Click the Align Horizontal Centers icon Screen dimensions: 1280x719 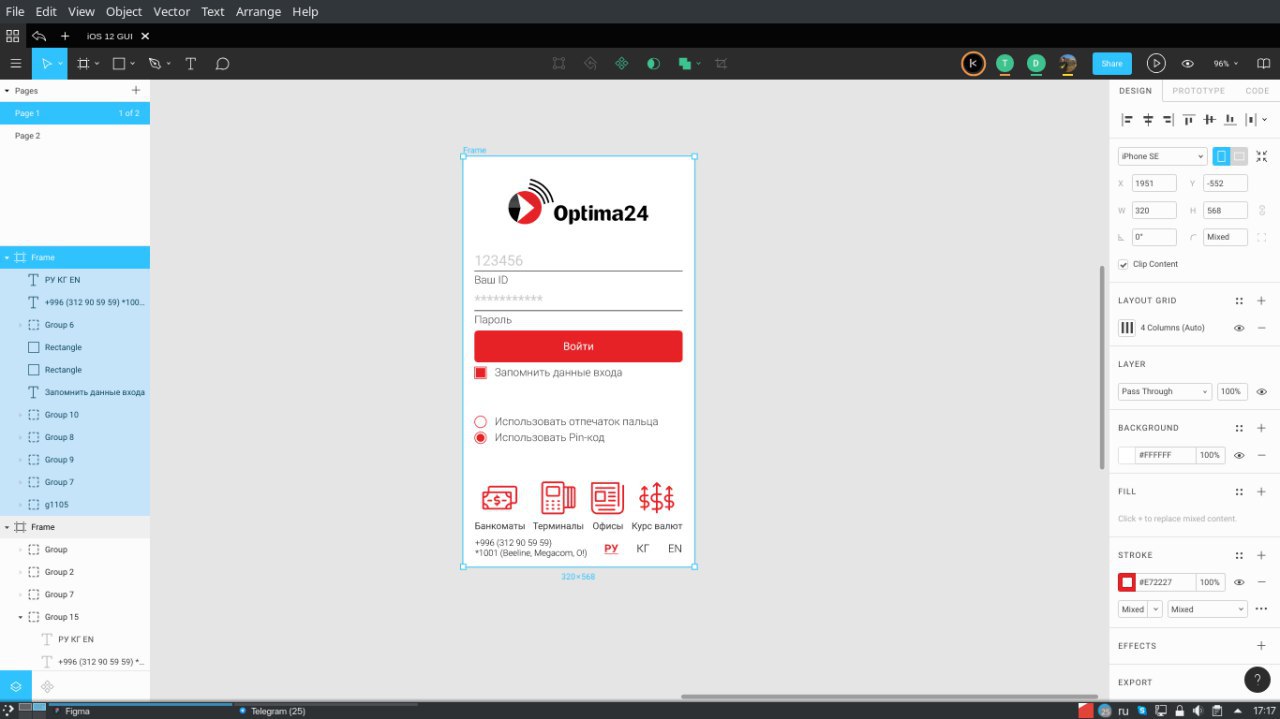(x=1148, y=119)
